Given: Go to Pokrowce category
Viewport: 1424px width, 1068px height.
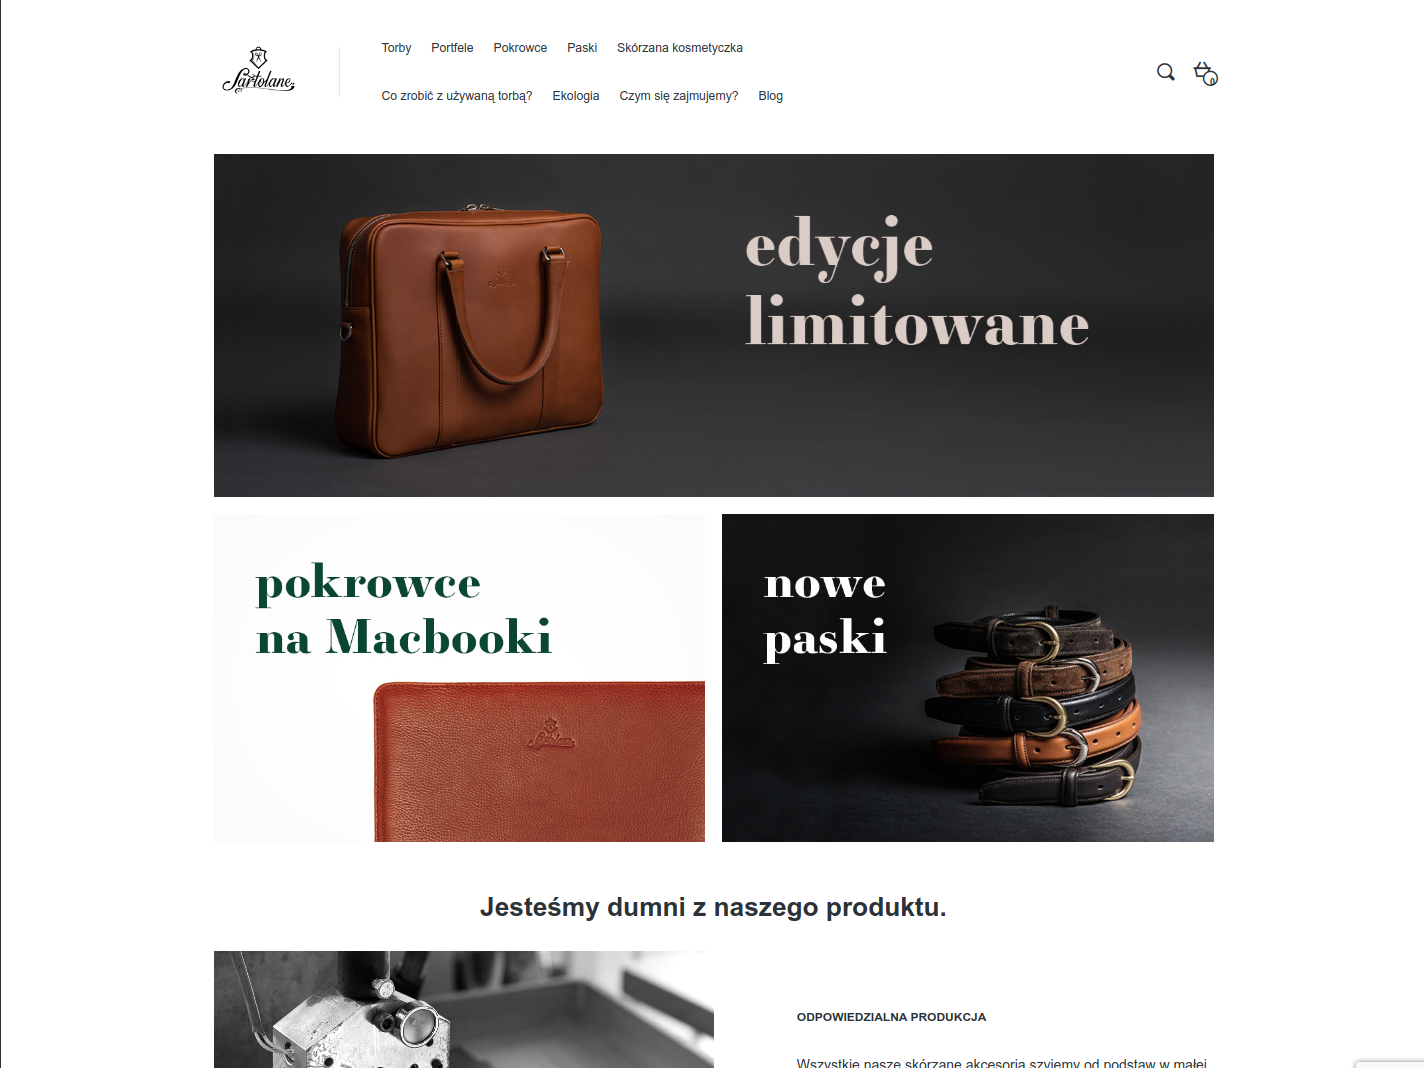Looking at the screenshot, I should click(x=520, y=48).
